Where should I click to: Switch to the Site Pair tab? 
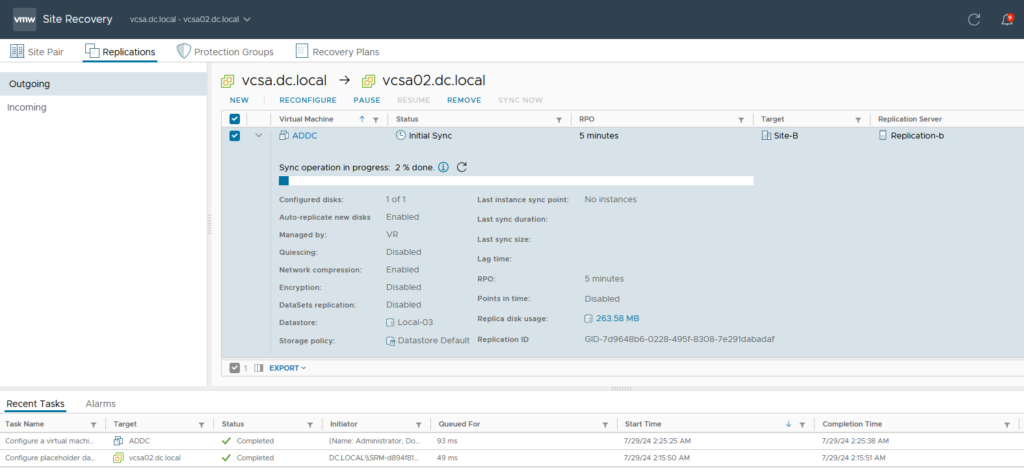tap(37, 52)
